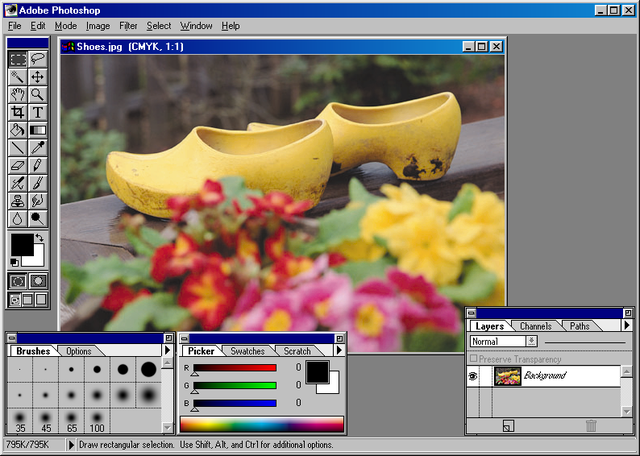Switch to the Channels tab
The width and height of the screenshot is (640, 456).
click(536, 326)
